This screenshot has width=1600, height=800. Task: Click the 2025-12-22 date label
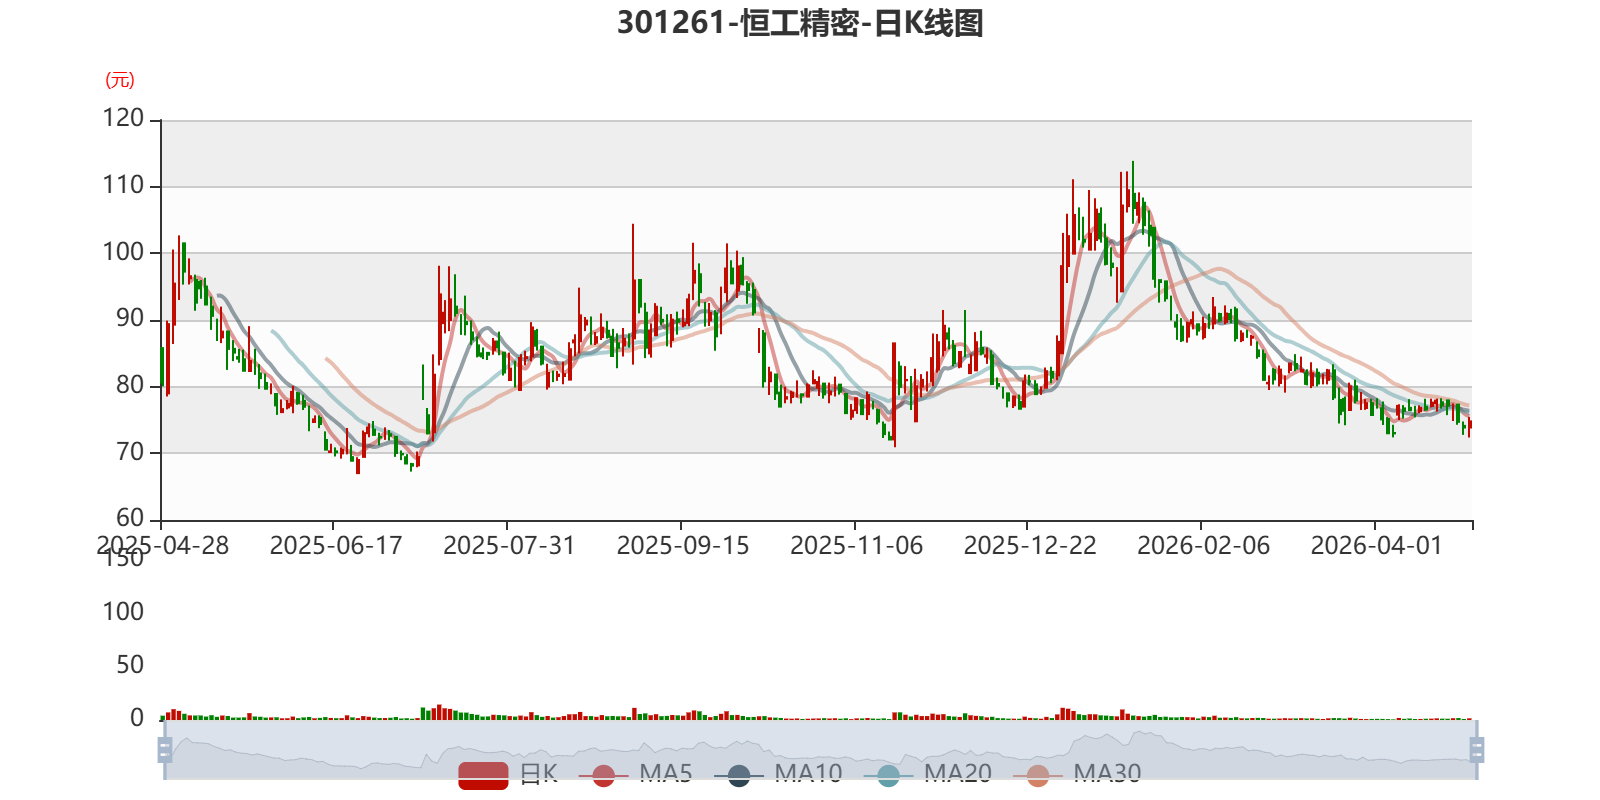[1030, 545]
